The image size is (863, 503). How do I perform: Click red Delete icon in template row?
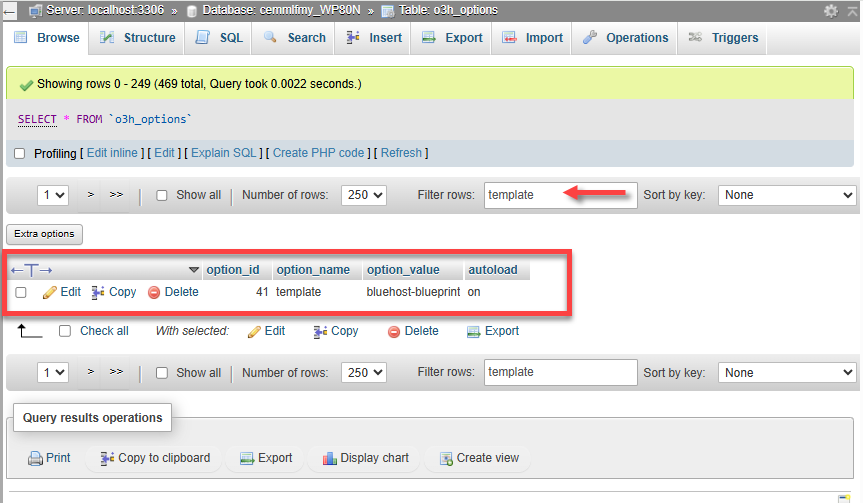coord(154,293)
